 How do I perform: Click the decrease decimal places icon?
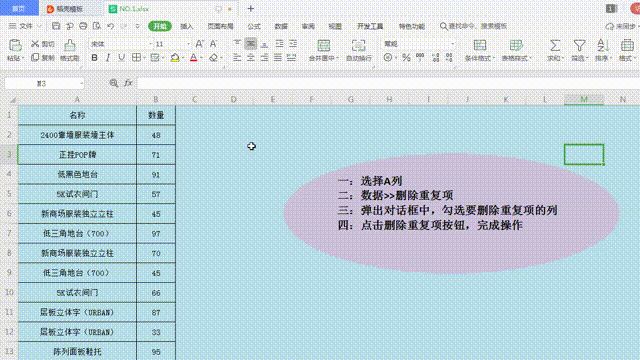coord(449,58)
